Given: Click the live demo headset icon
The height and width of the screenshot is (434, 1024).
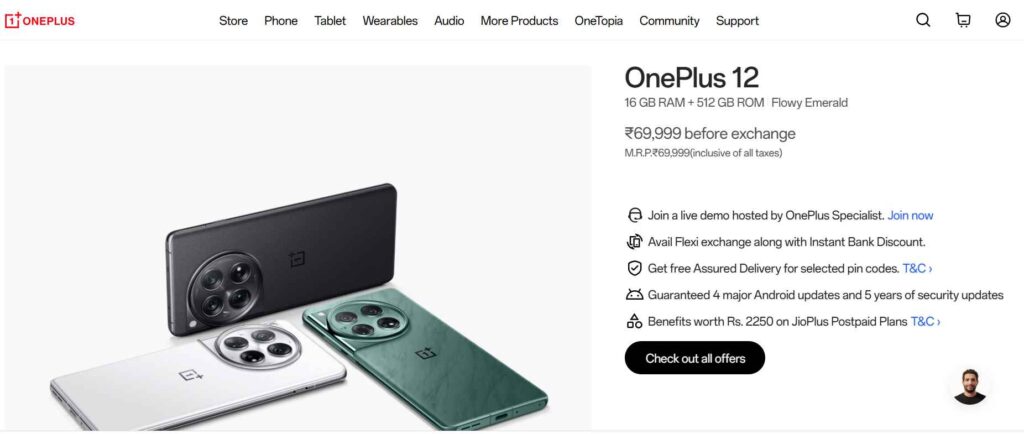Looking at the screenshot, I should tap(634, 215).
